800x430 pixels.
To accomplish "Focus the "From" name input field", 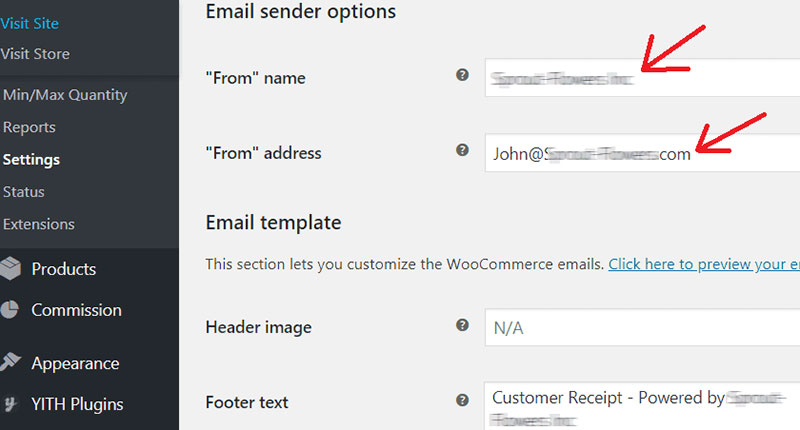I will pos(642,78).
